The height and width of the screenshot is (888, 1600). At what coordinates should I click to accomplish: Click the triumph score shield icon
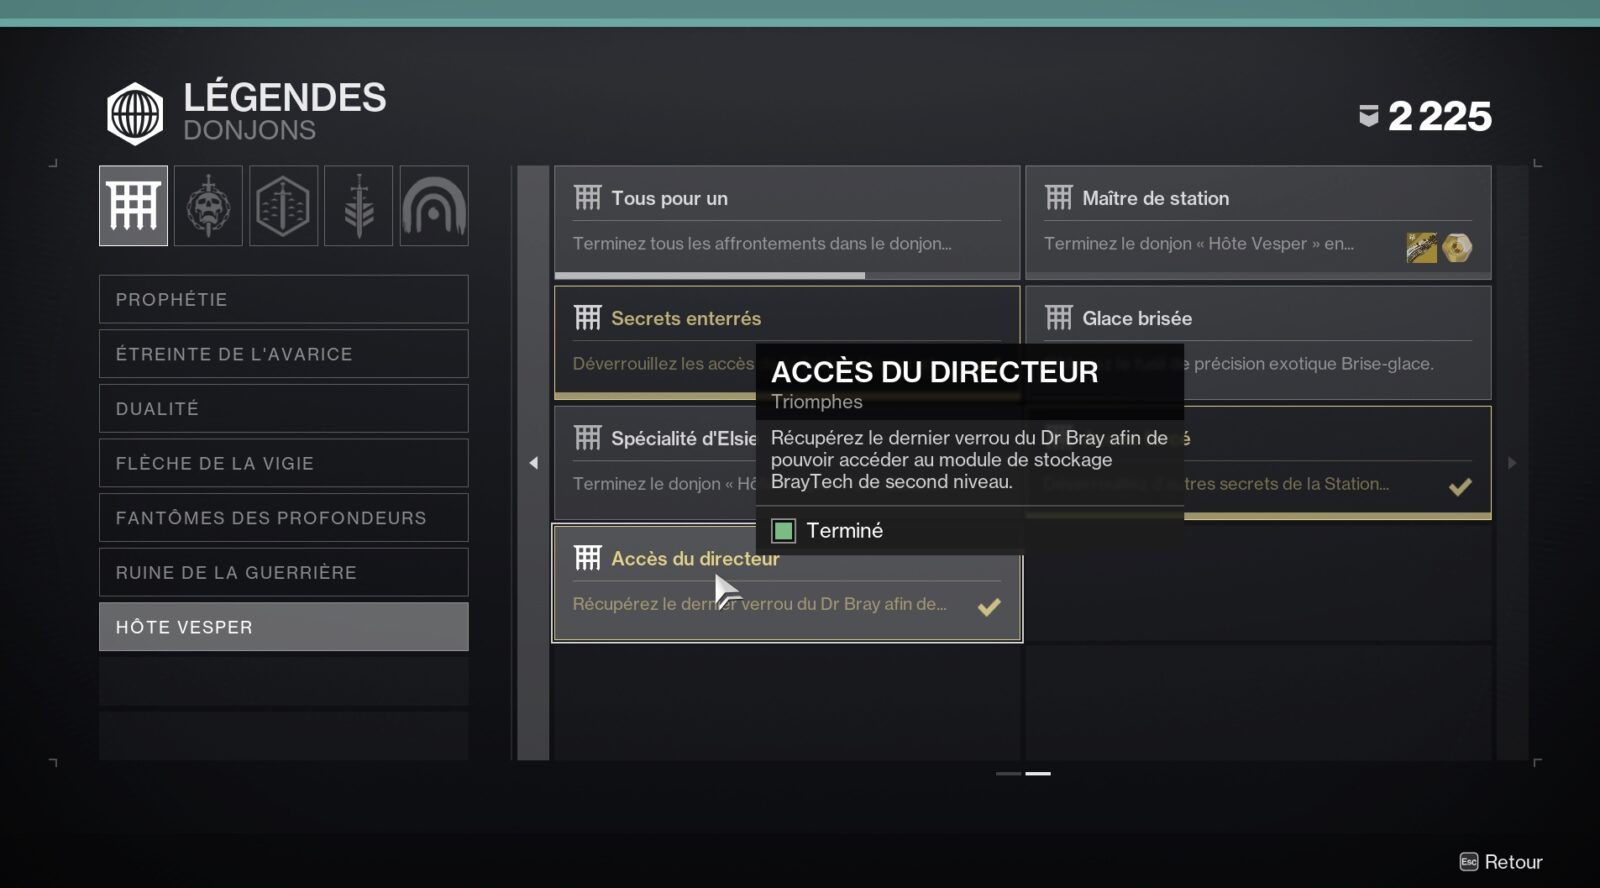(x=1368, y=116)
